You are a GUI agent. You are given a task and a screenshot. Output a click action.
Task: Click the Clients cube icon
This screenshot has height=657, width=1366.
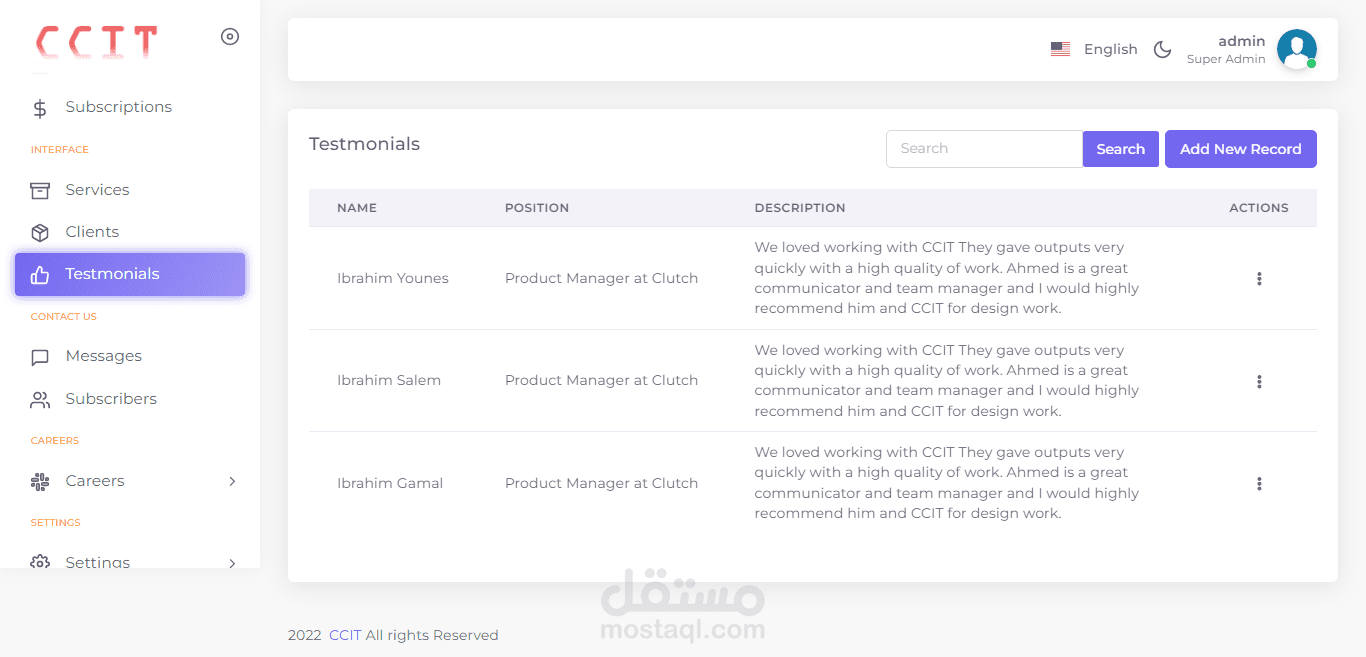pos(40,232)
